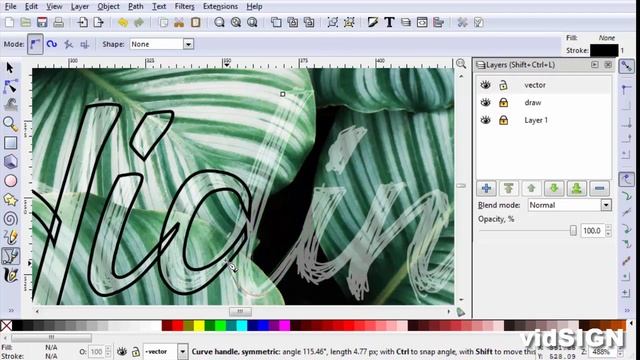640x360 pixels.
Task: Open current layer selector in status bar
Action: [x=182, y=351]
